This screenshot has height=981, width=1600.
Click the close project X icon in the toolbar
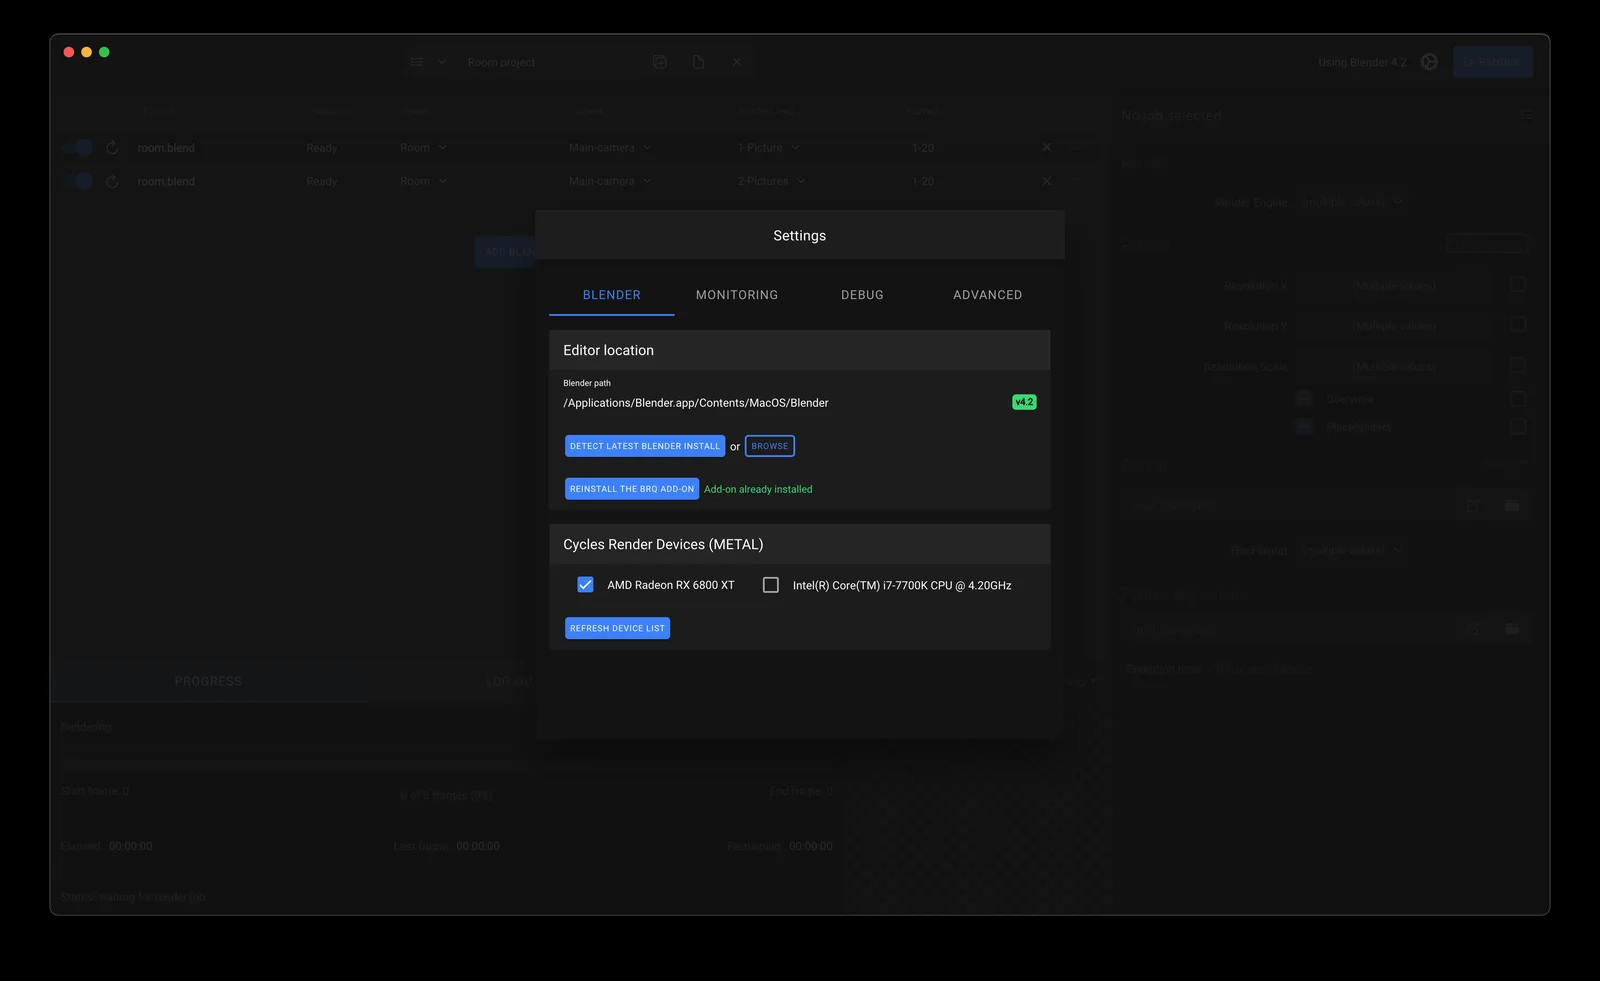pyautogui.click(x=737, y=61)
